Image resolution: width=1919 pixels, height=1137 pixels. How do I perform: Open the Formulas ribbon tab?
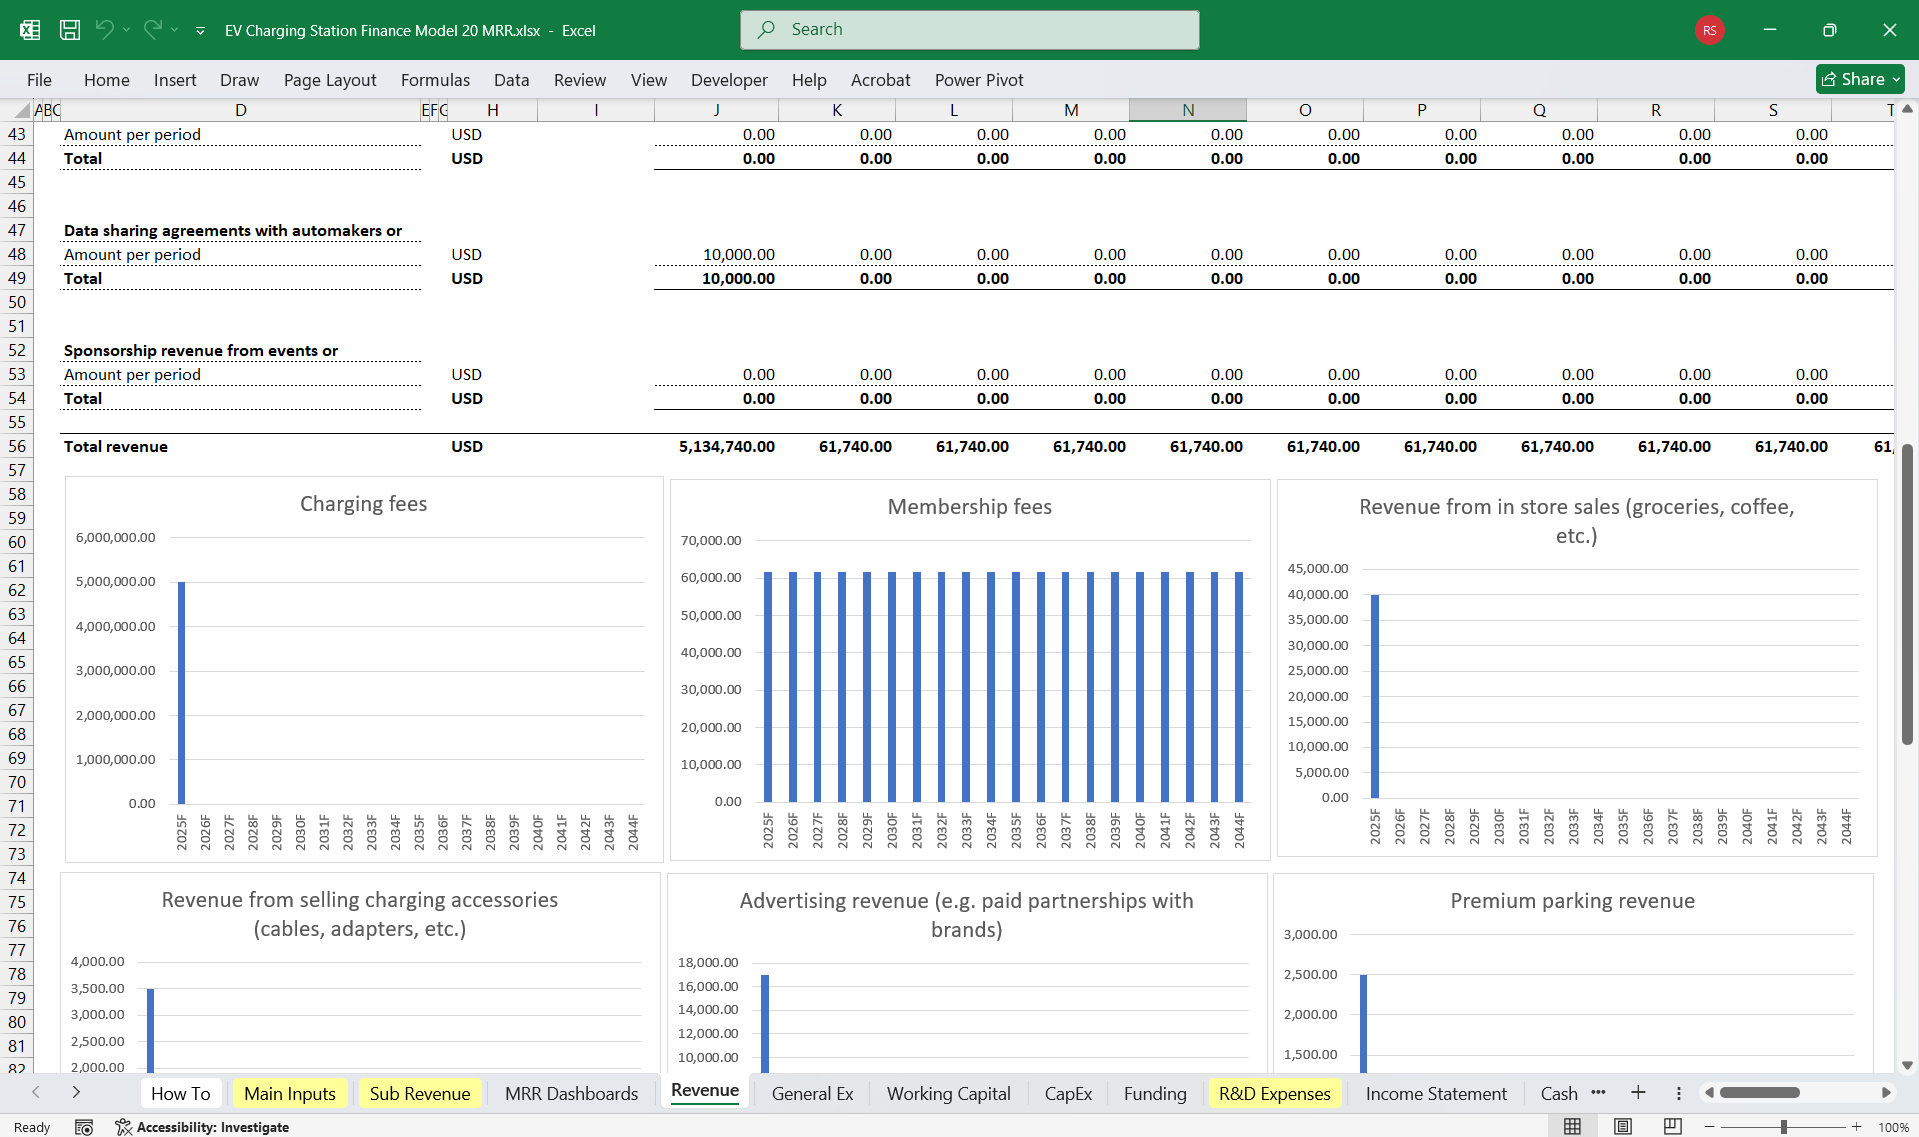pos(435,80)
